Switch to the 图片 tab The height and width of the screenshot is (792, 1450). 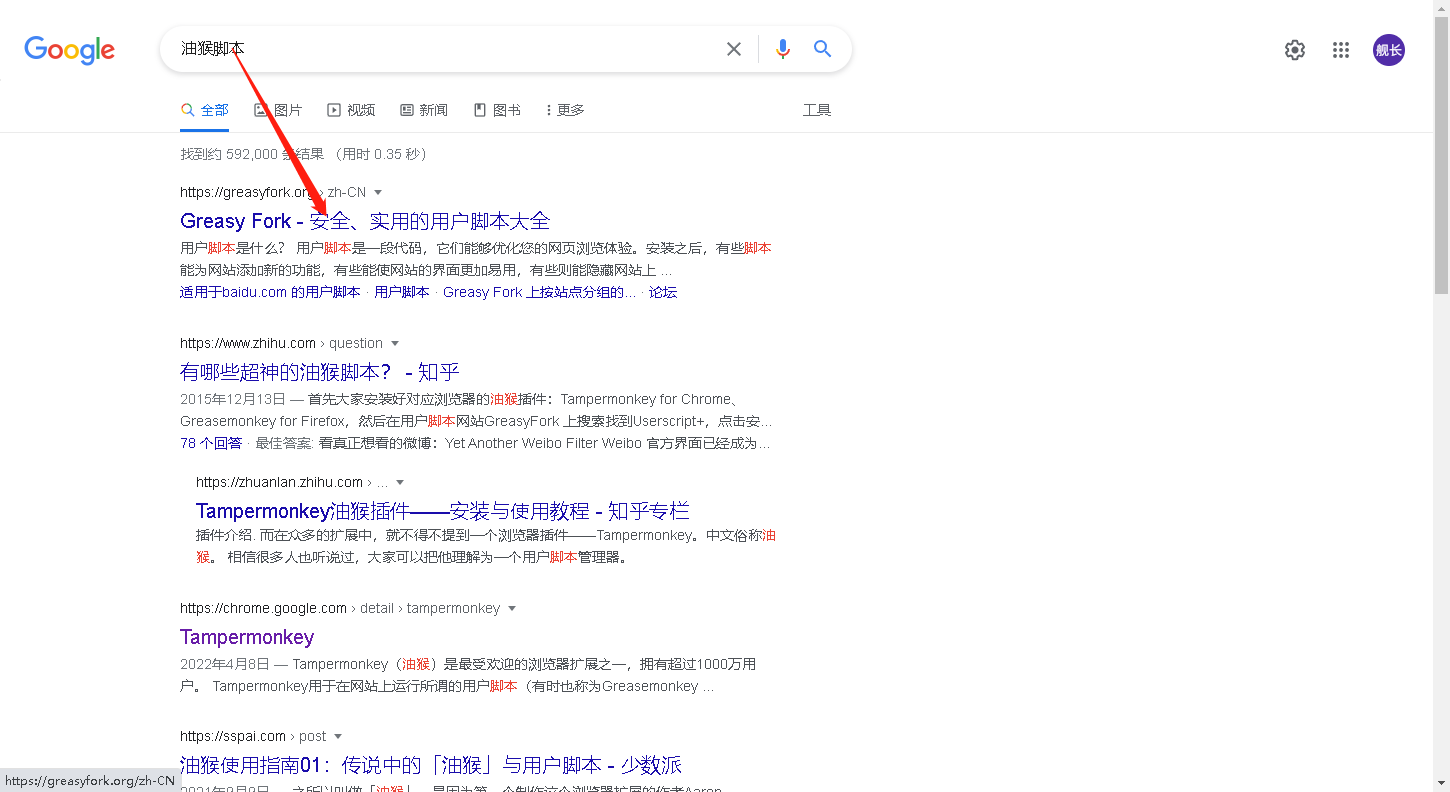tap(278, 110)
